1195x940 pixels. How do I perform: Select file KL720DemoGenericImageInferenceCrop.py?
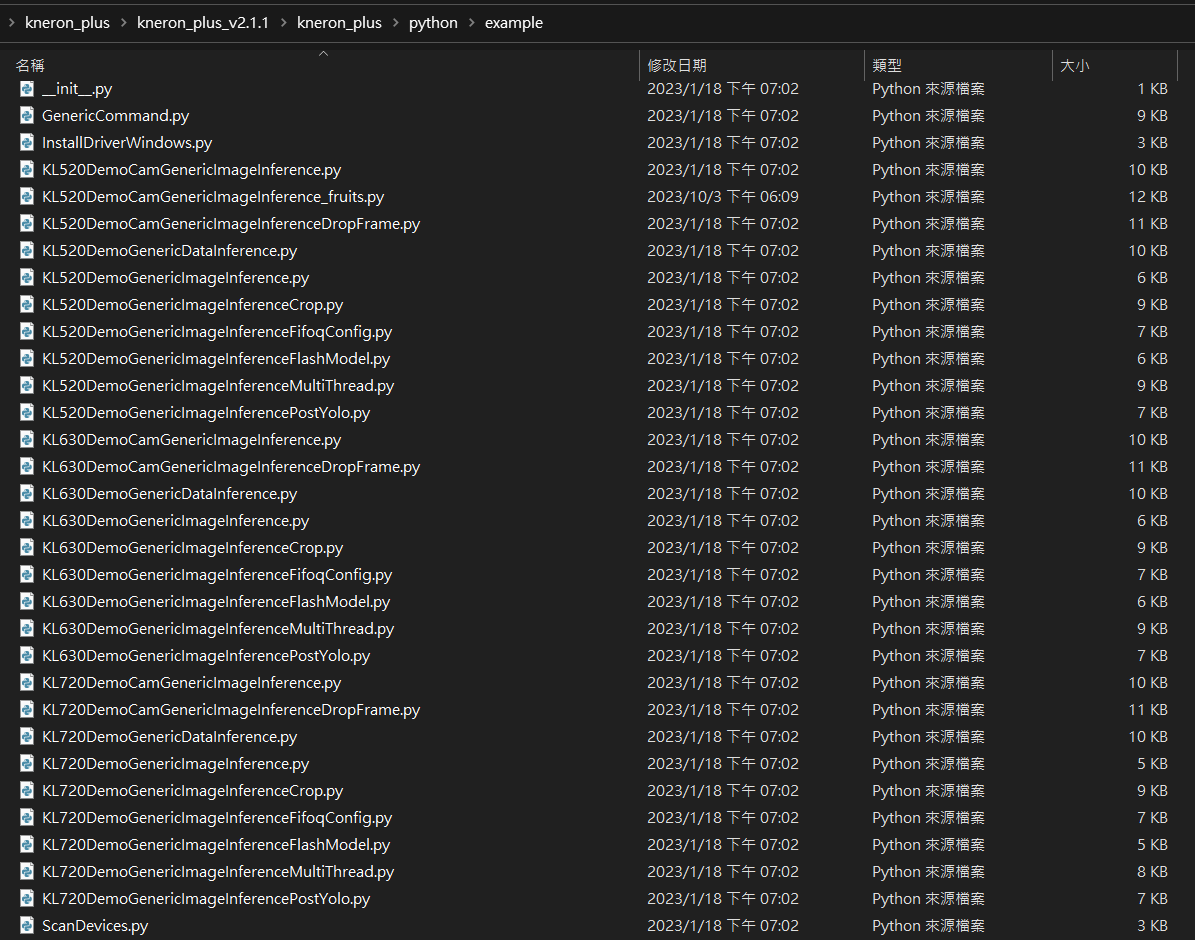(192, 791)
